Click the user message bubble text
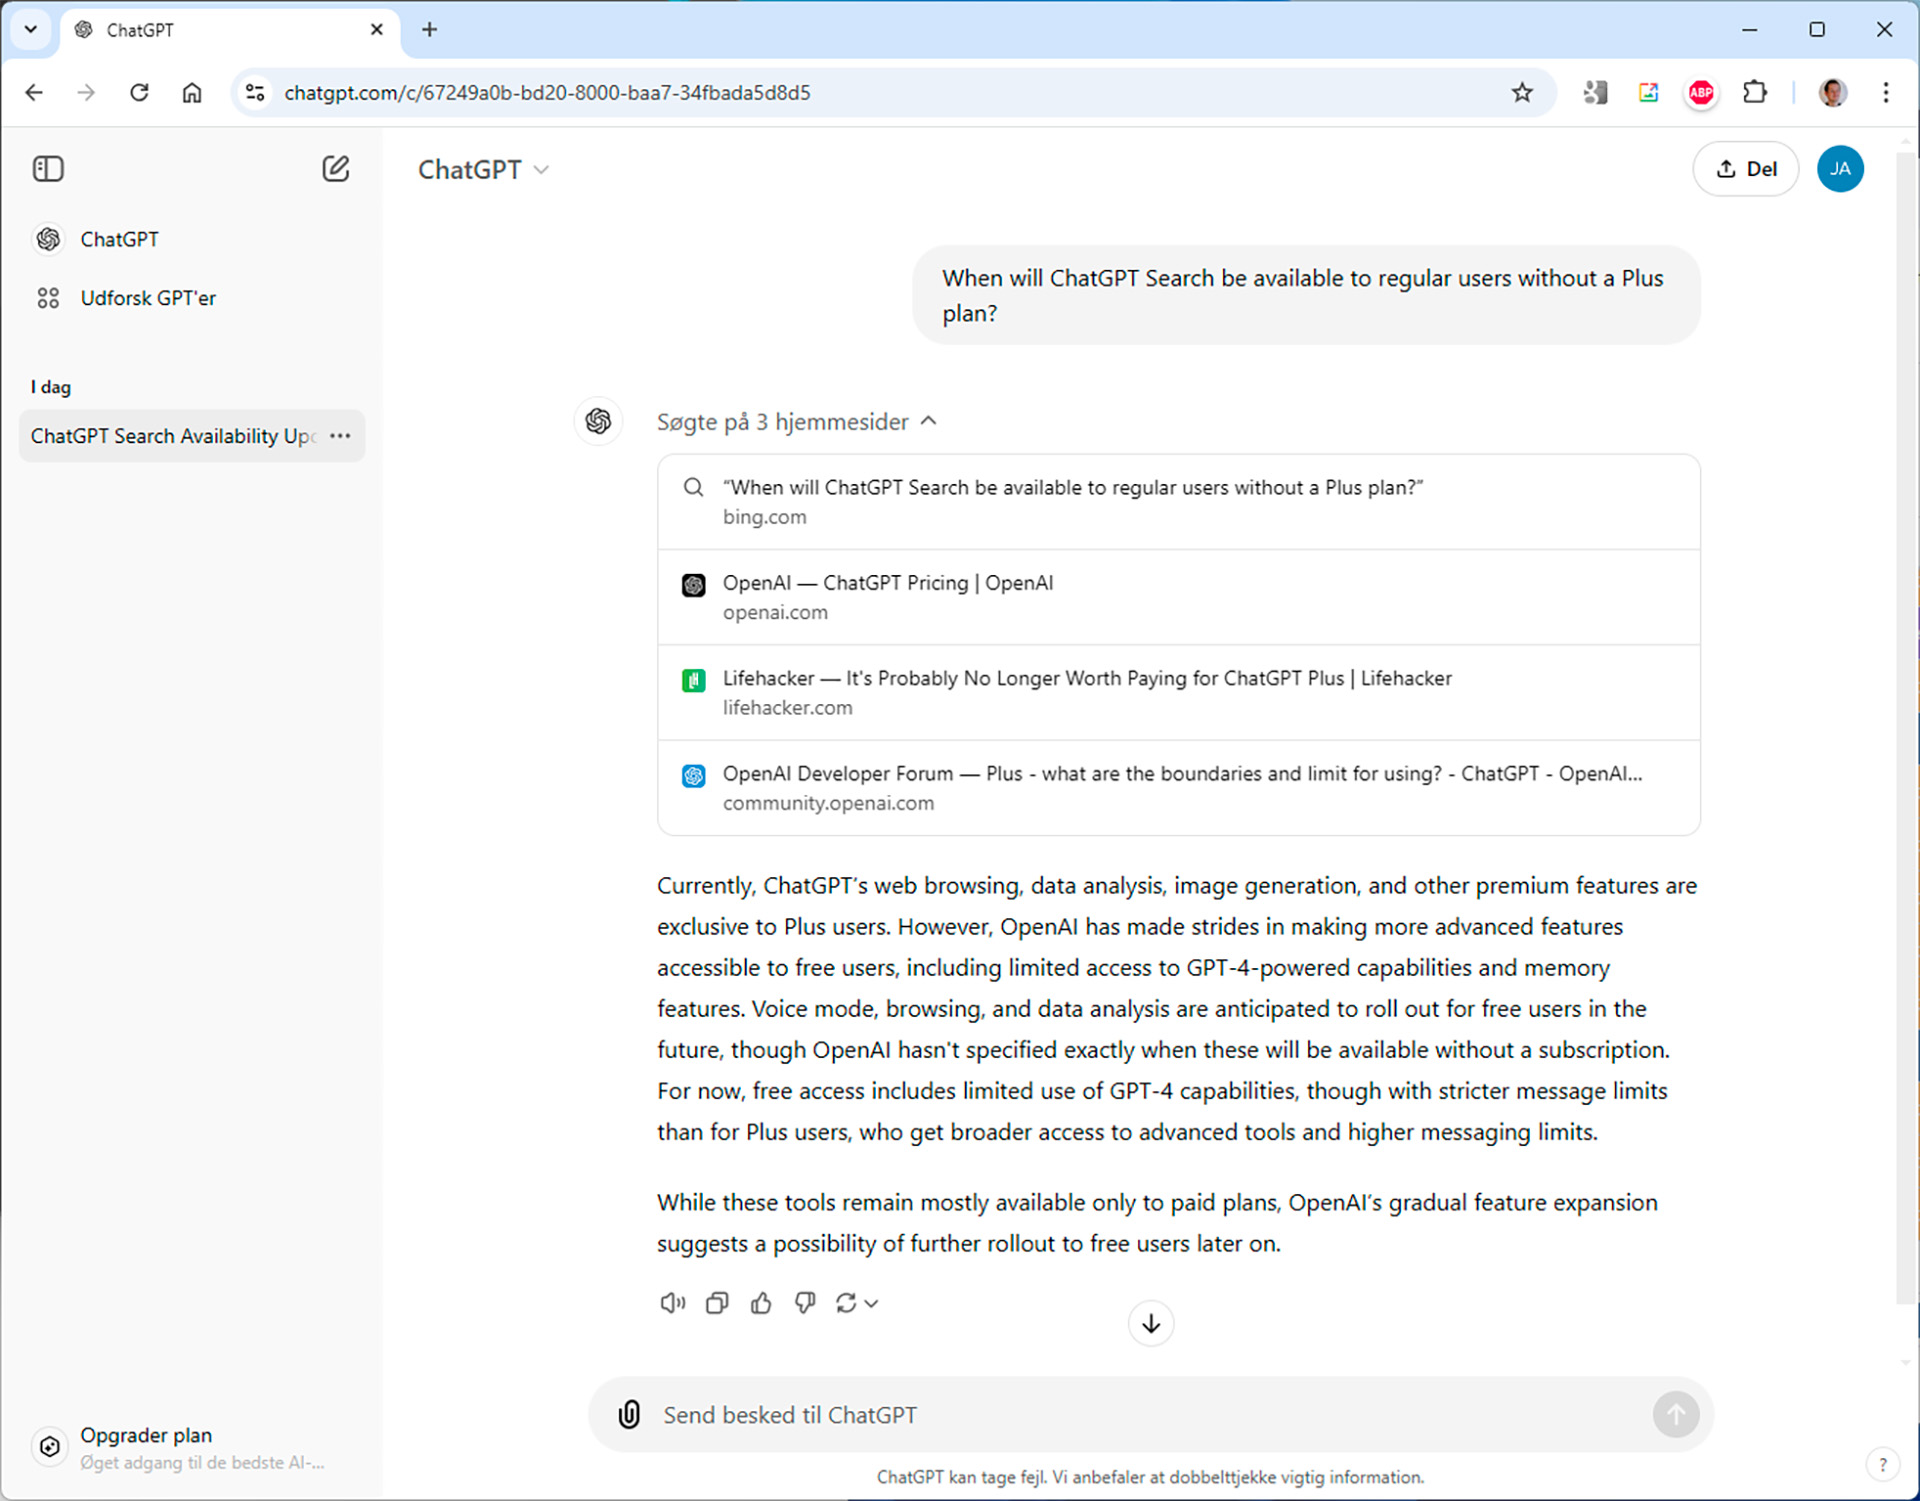This screenshot has height=1501, width=1920. pos(1302,295)
